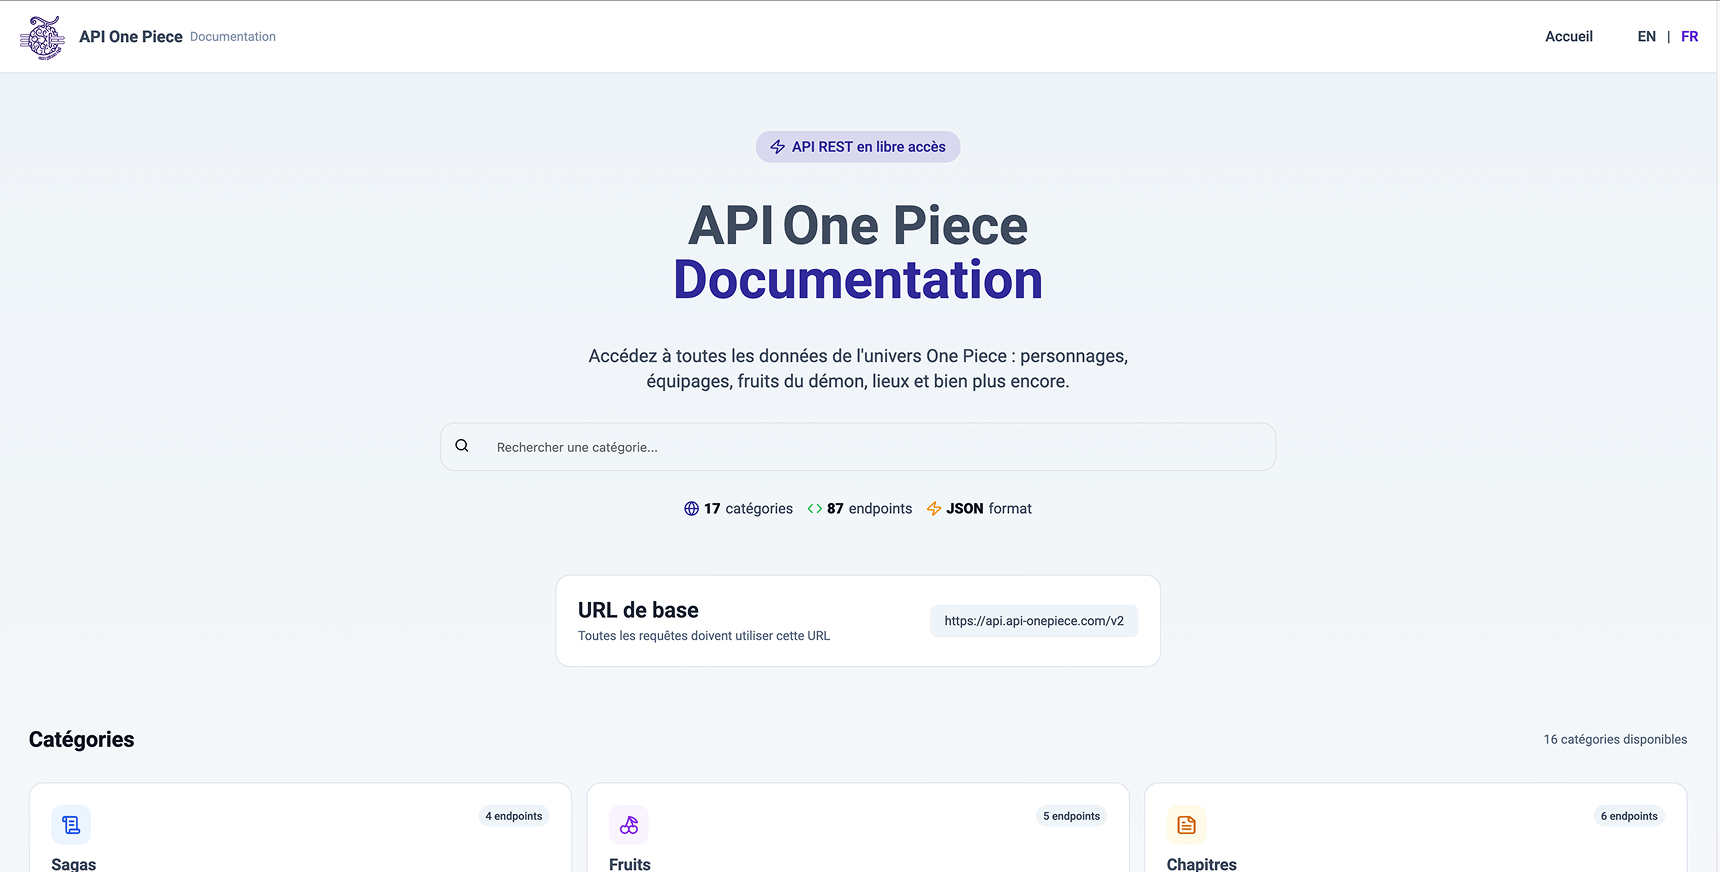The image size is (1720, 872).
Task: Open the Fruits category cherry icon
Action: [629, 825]
